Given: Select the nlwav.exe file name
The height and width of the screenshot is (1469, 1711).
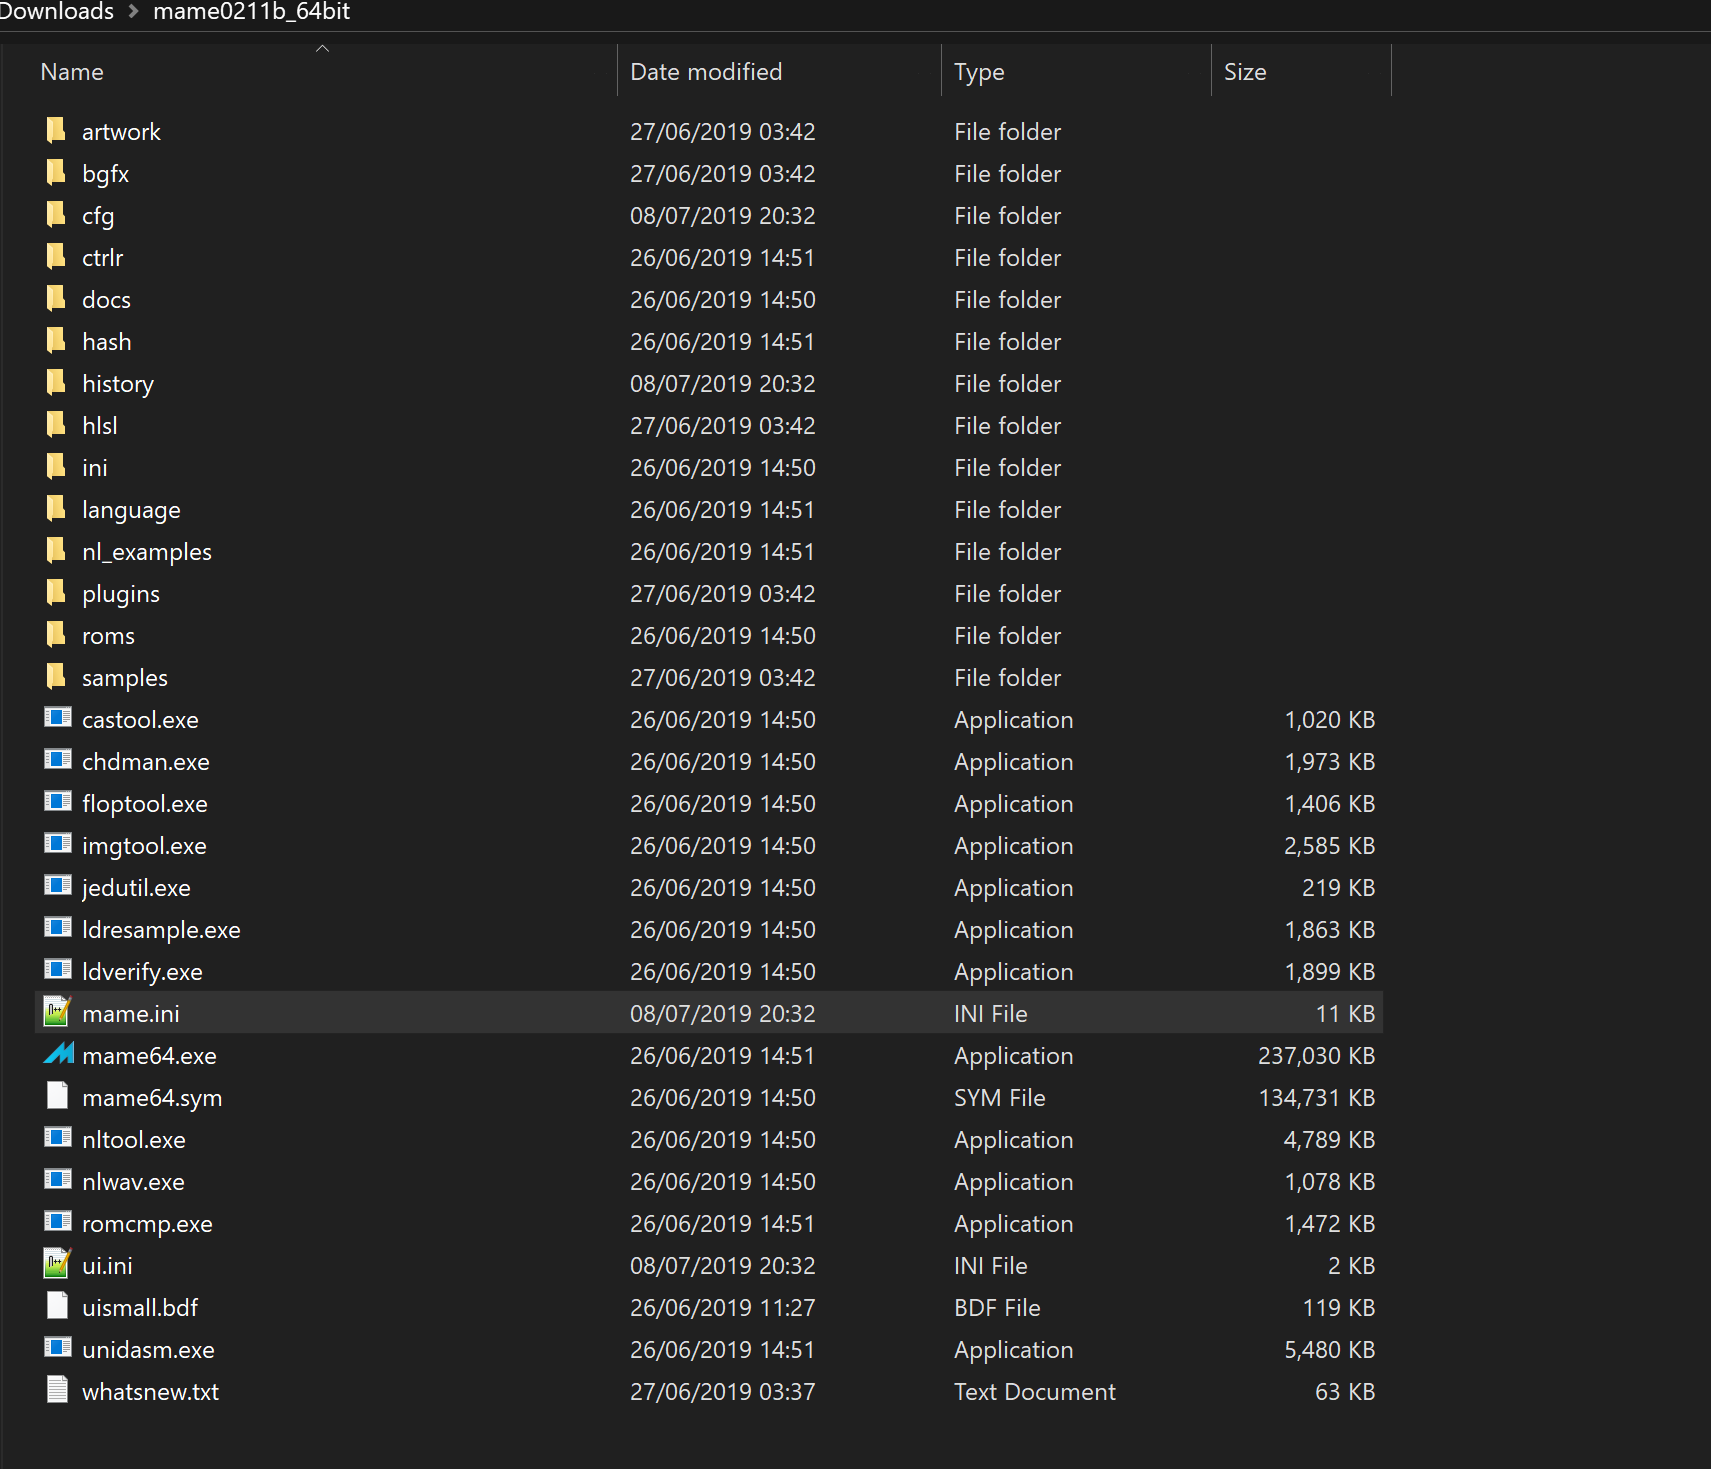Looking at the screenshot, I should tap(133, 1182).
